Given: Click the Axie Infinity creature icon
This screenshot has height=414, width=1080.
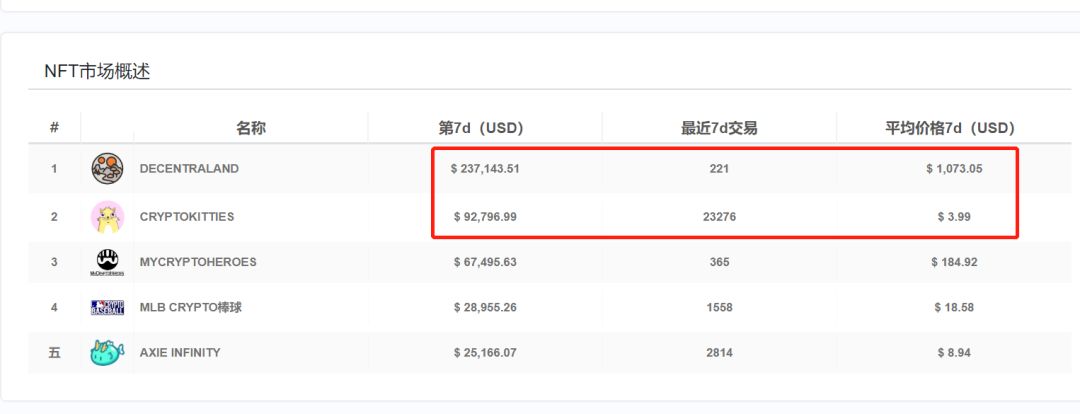Looking at the screenshot, I should [107, 353].
